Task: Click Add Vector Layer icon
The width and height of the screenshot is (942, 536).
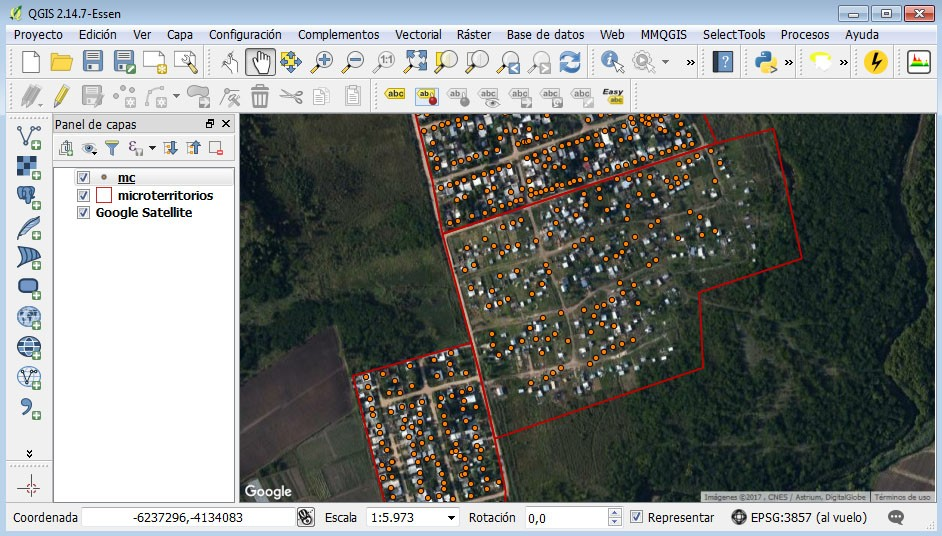Action: click(x=29, y=134)
